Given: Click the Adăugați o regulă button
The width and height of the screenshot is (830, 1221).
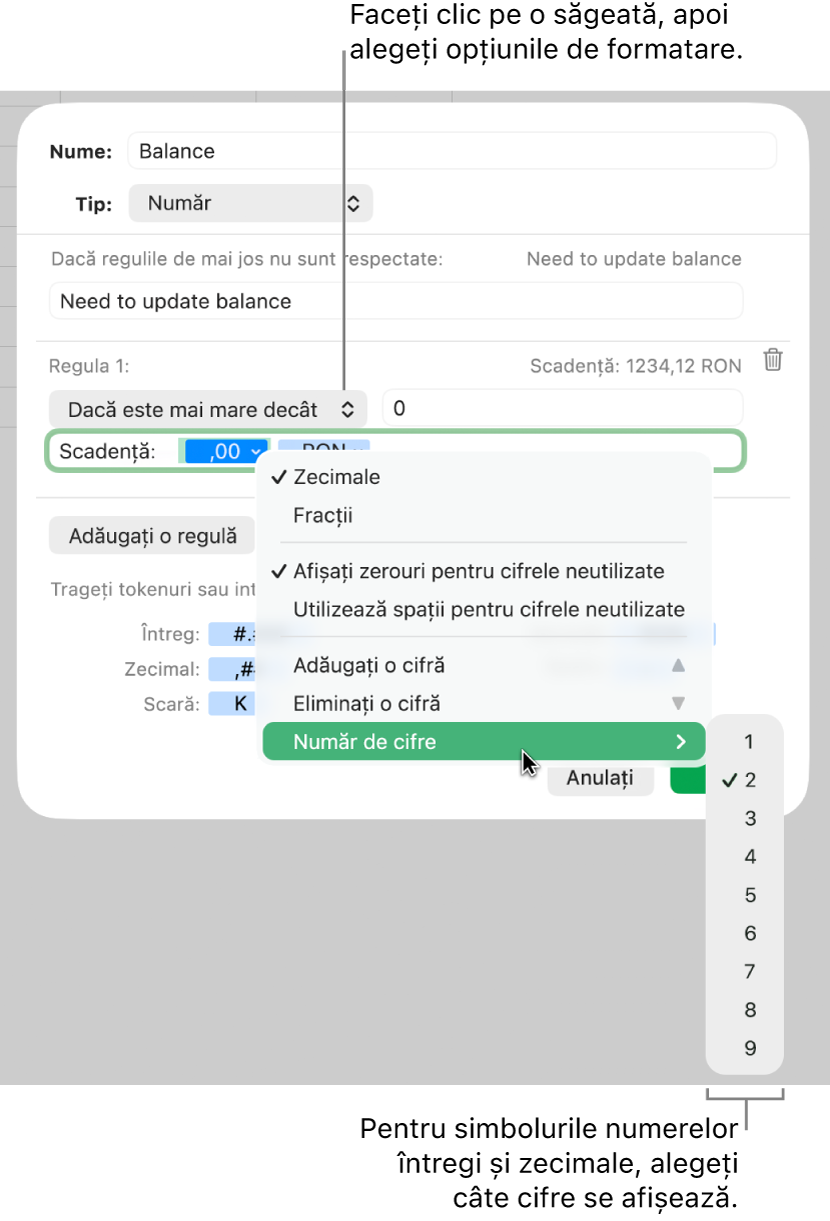Looking at the screenshot, I should click(153, 536).
